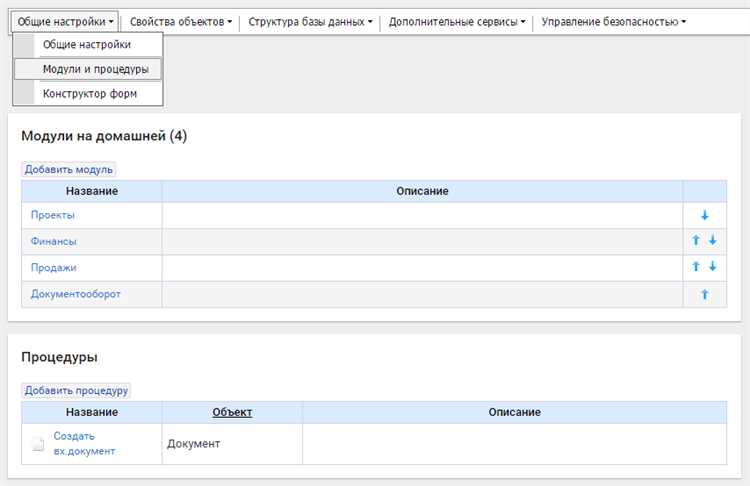Move the Финансы module up
This screenshot has height=486, width=750.
tap(696, 240)
